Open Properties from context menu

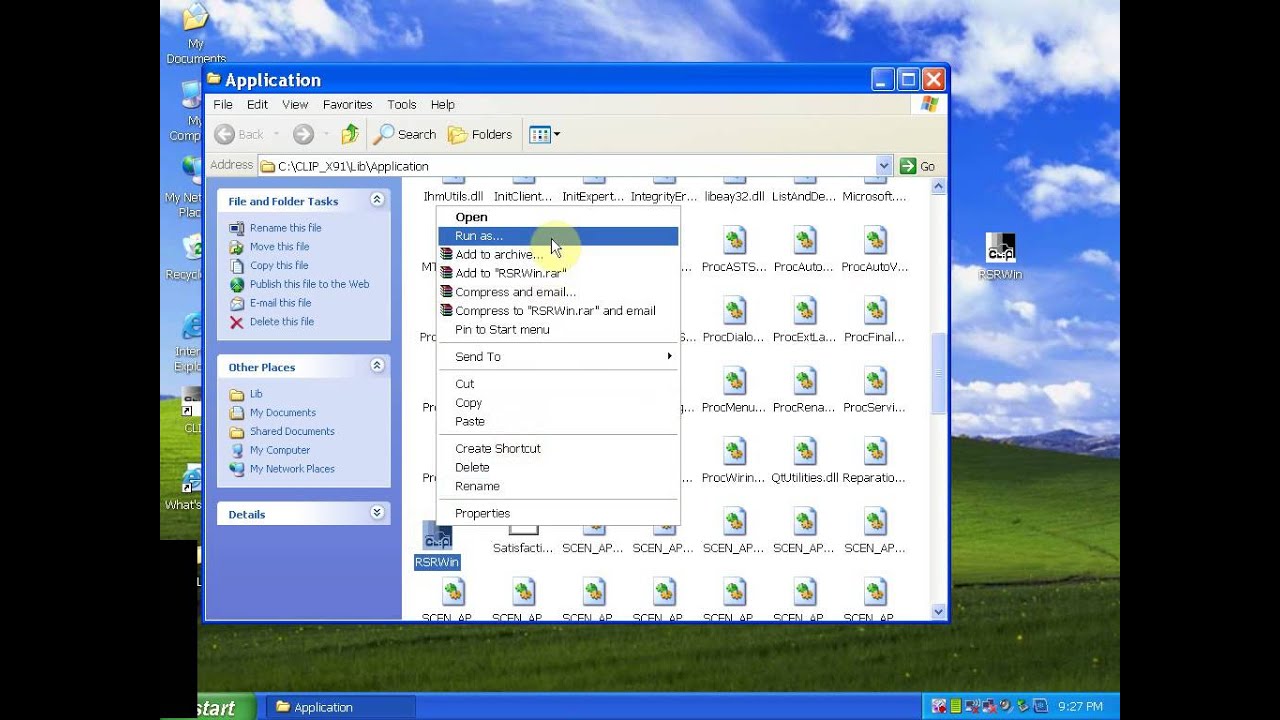point(558,513)
